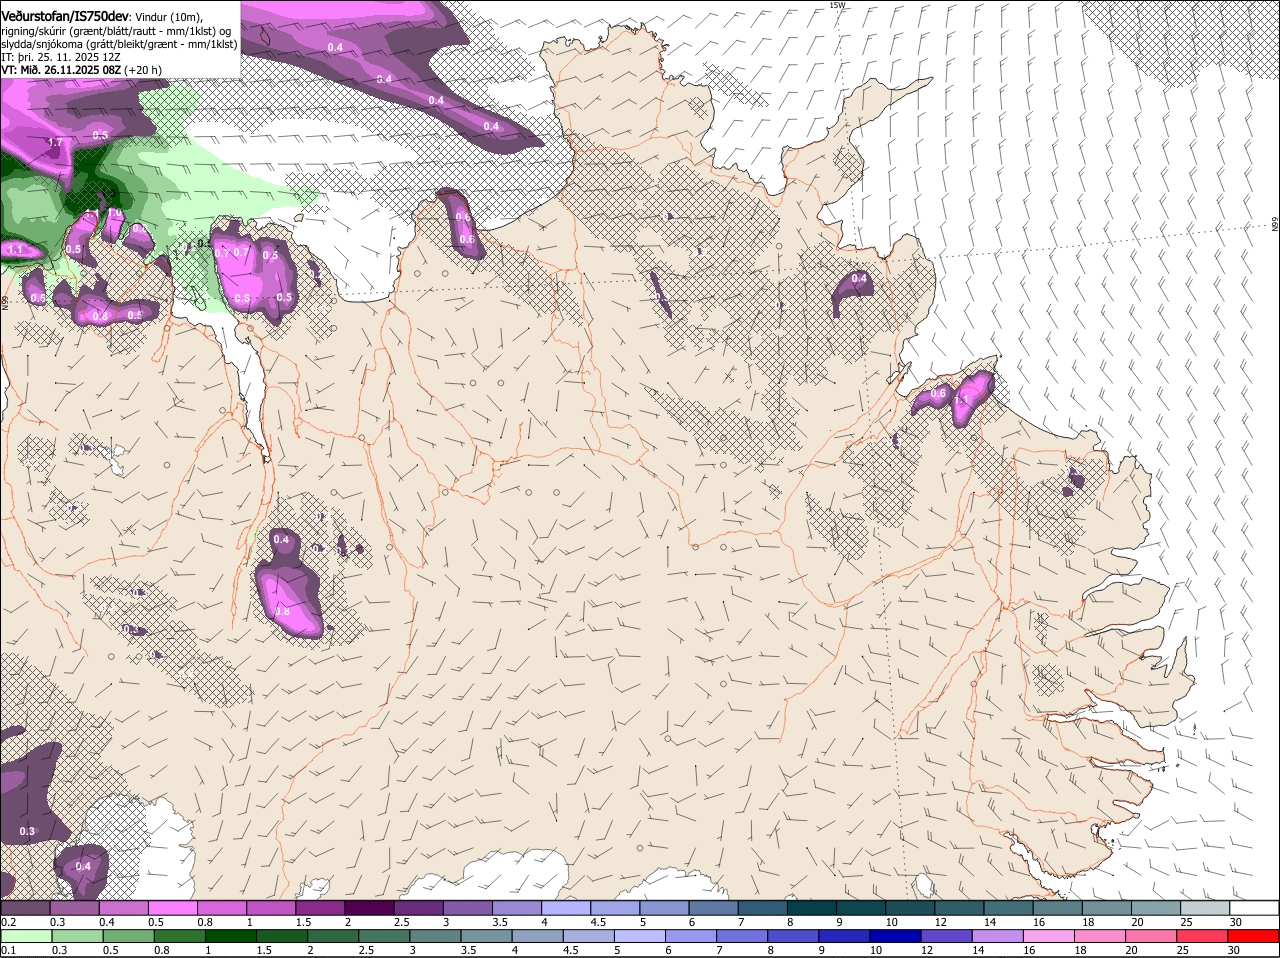The height and width of the screenshot is (958, 1280).
Task: Click the 'Veðurstofan/IS750dev' title text
Action: coord(64,16)
